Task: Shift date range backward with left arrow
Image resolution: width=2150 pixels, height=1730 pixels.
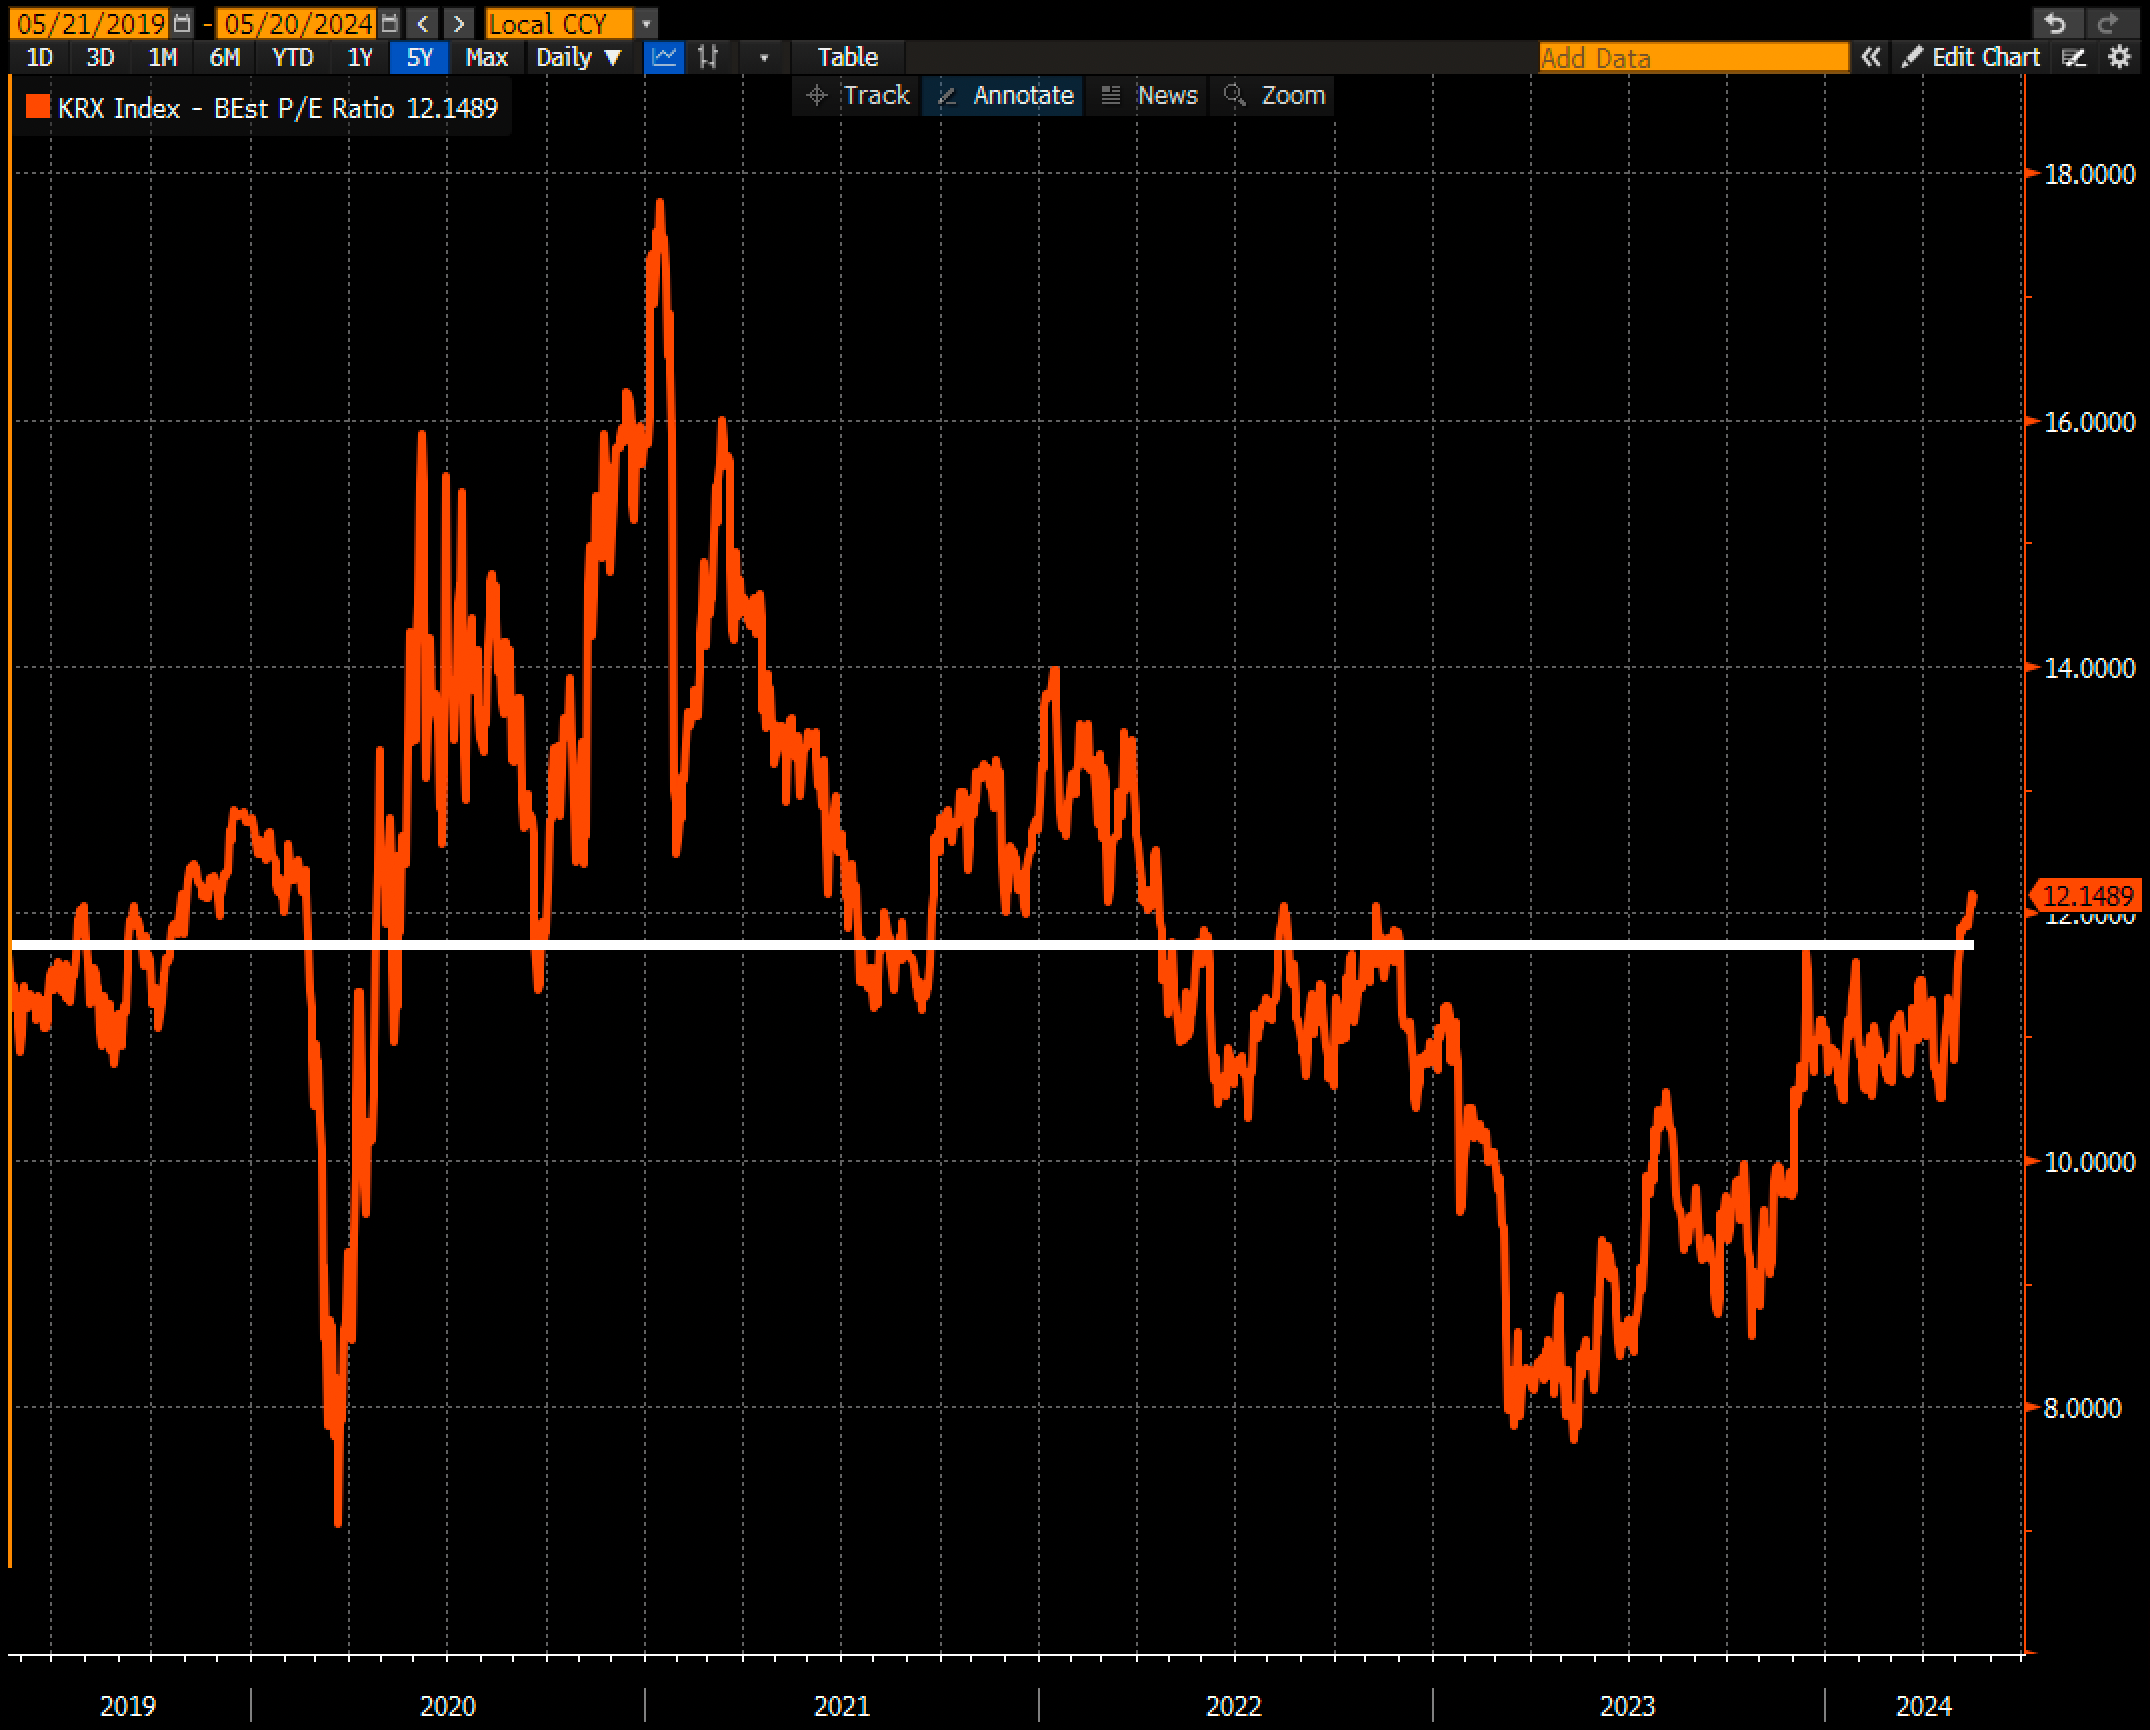Action: (x=424, y=23)
